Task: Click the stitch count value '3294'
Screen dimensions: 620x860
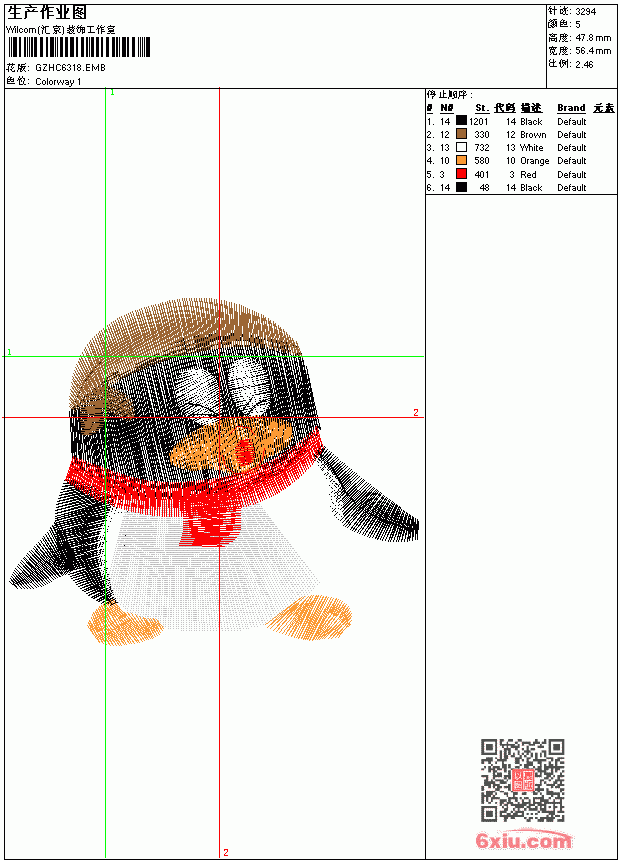Action: point(585,12)
